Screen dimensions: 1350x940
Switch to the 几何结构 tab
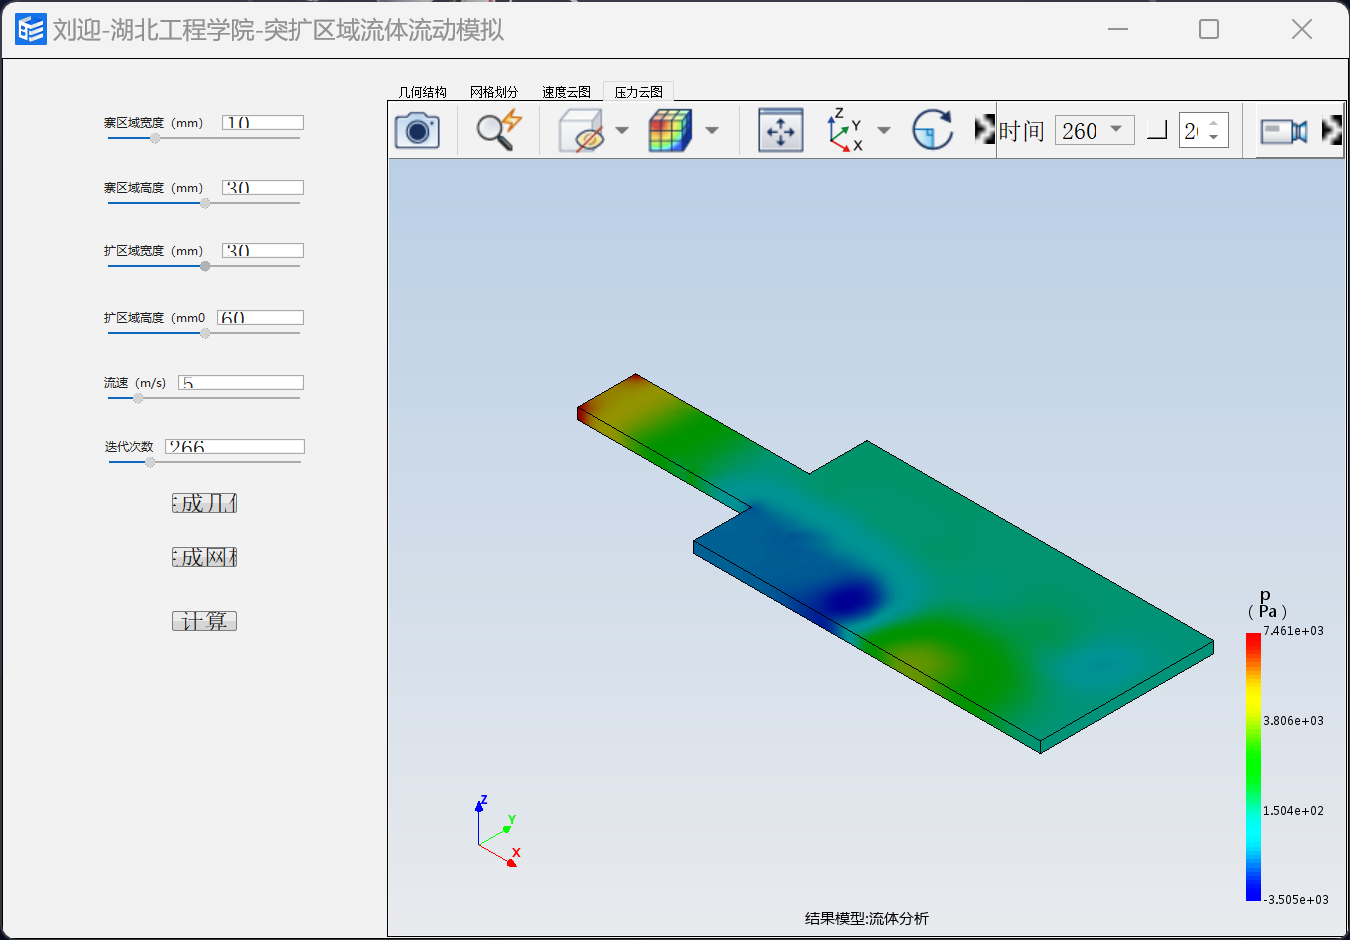coord(423,92)
